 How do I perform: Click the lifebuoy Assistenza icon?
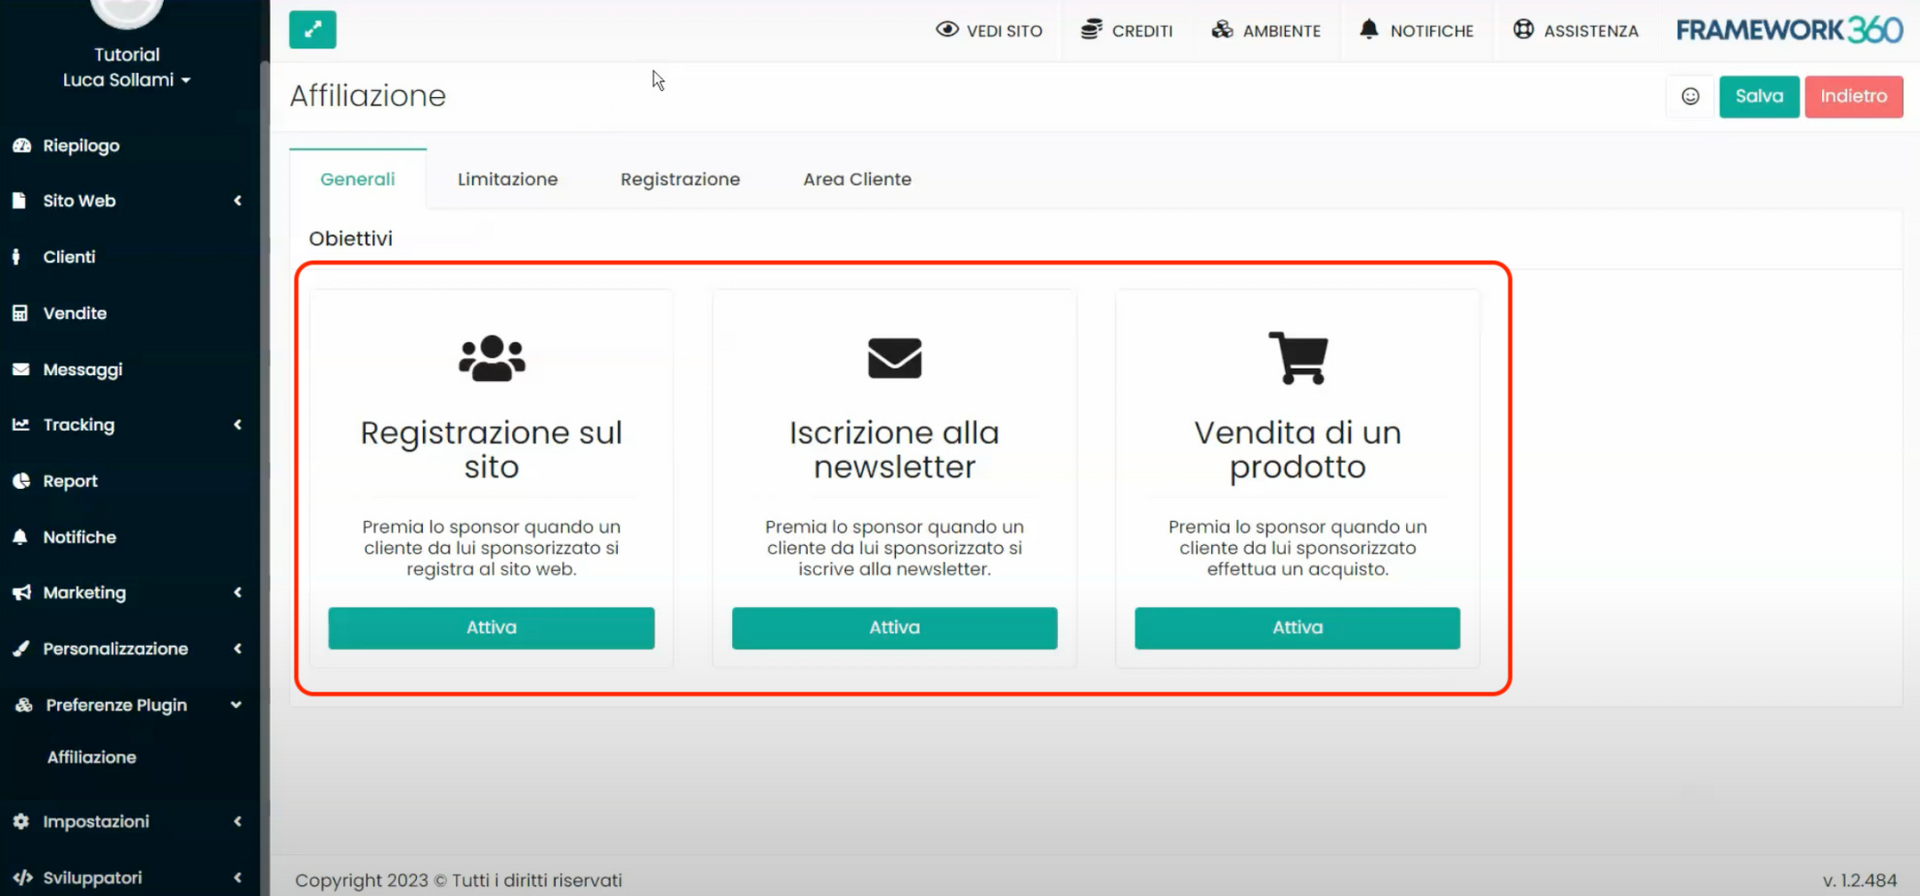1523,30
